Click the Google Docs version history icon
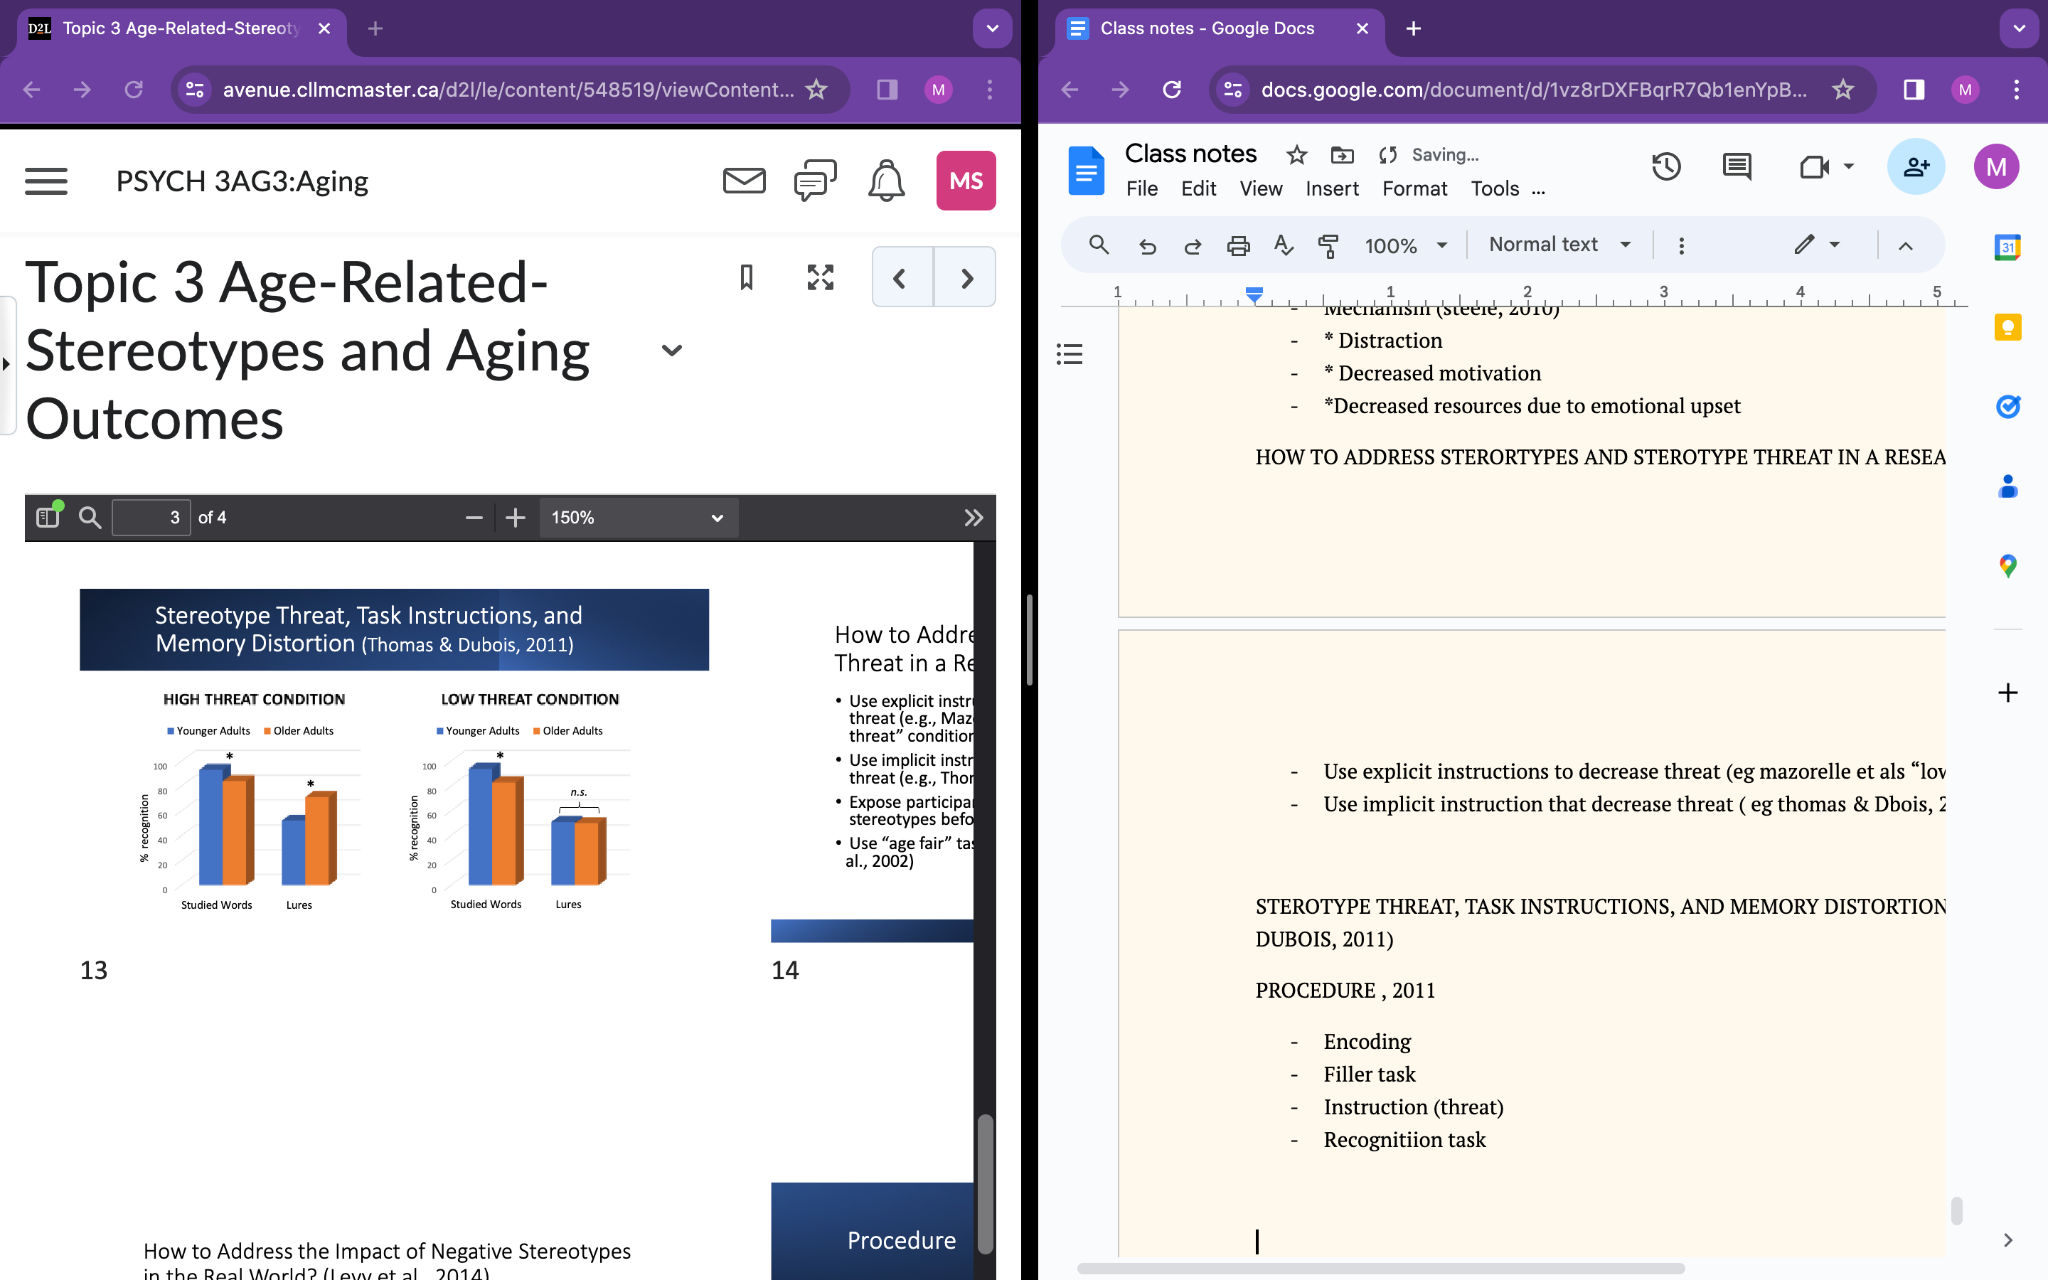 pos(1666,167)
